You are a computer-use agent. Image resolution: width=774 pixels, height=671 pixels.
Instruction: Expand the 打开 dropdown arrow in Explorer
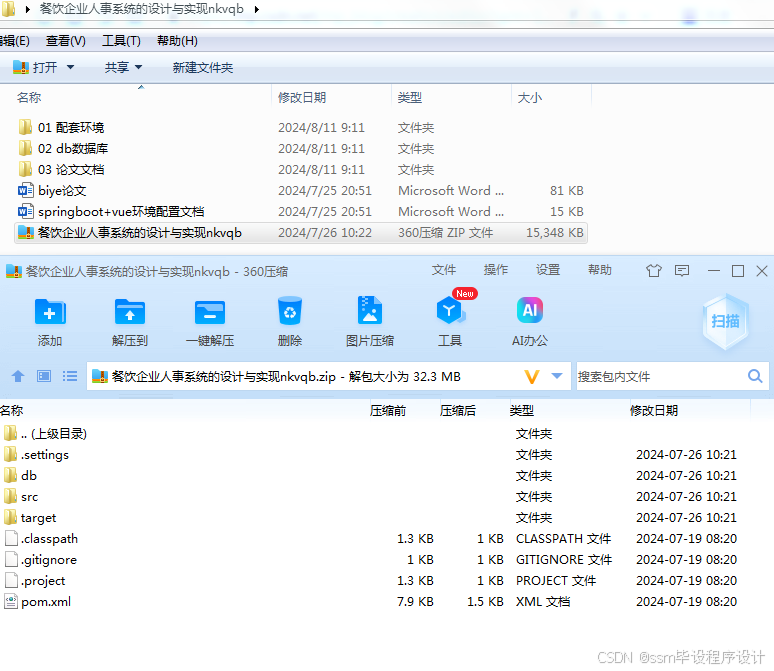click(70, 67)
